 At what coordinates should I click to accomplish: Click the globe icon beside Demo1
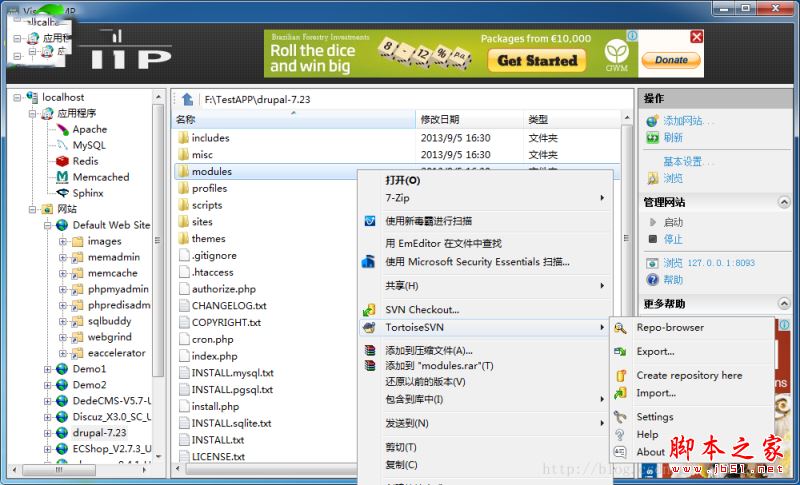[x=62, y=369]
